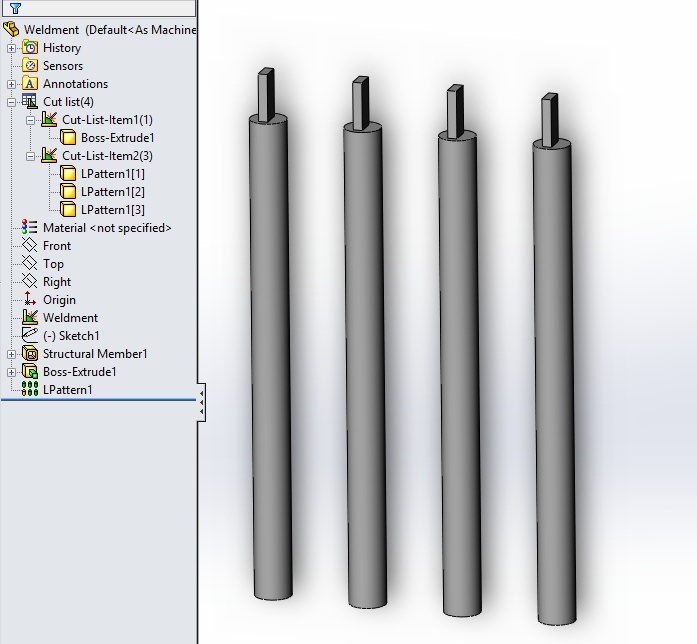The width and height of the screenshot is (697, 644).
Task: Click the Sketch1 sketch icon
Action: click(x=30, y=335)
